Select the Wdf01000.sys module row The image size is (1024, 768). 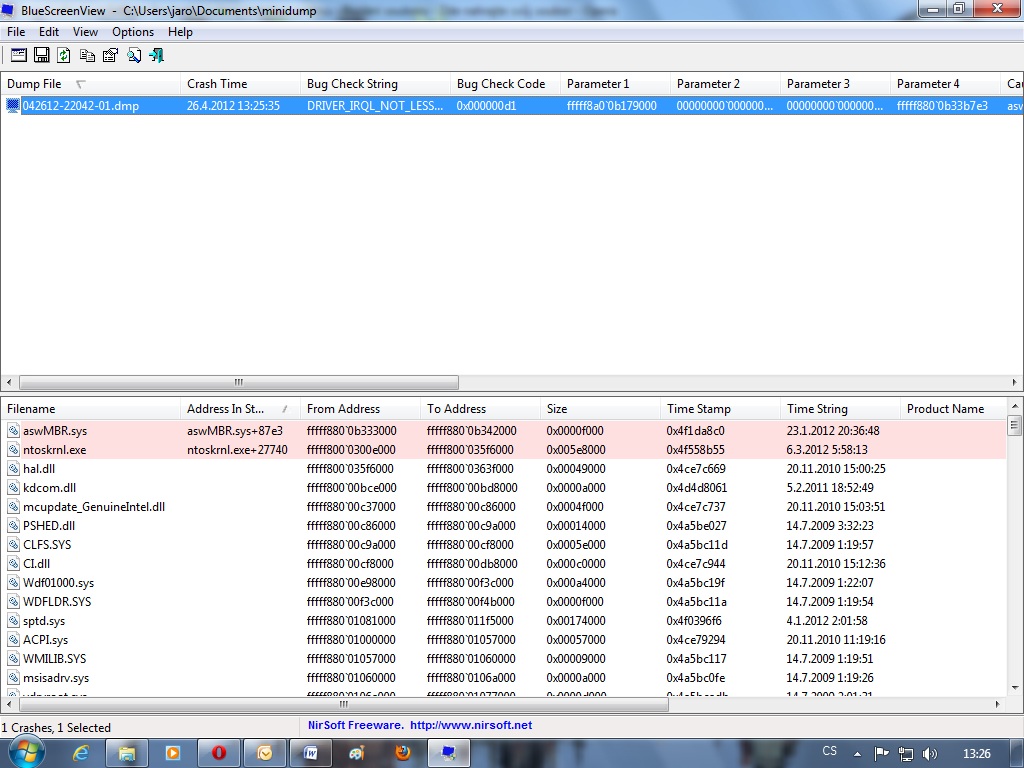coord(504,583)
